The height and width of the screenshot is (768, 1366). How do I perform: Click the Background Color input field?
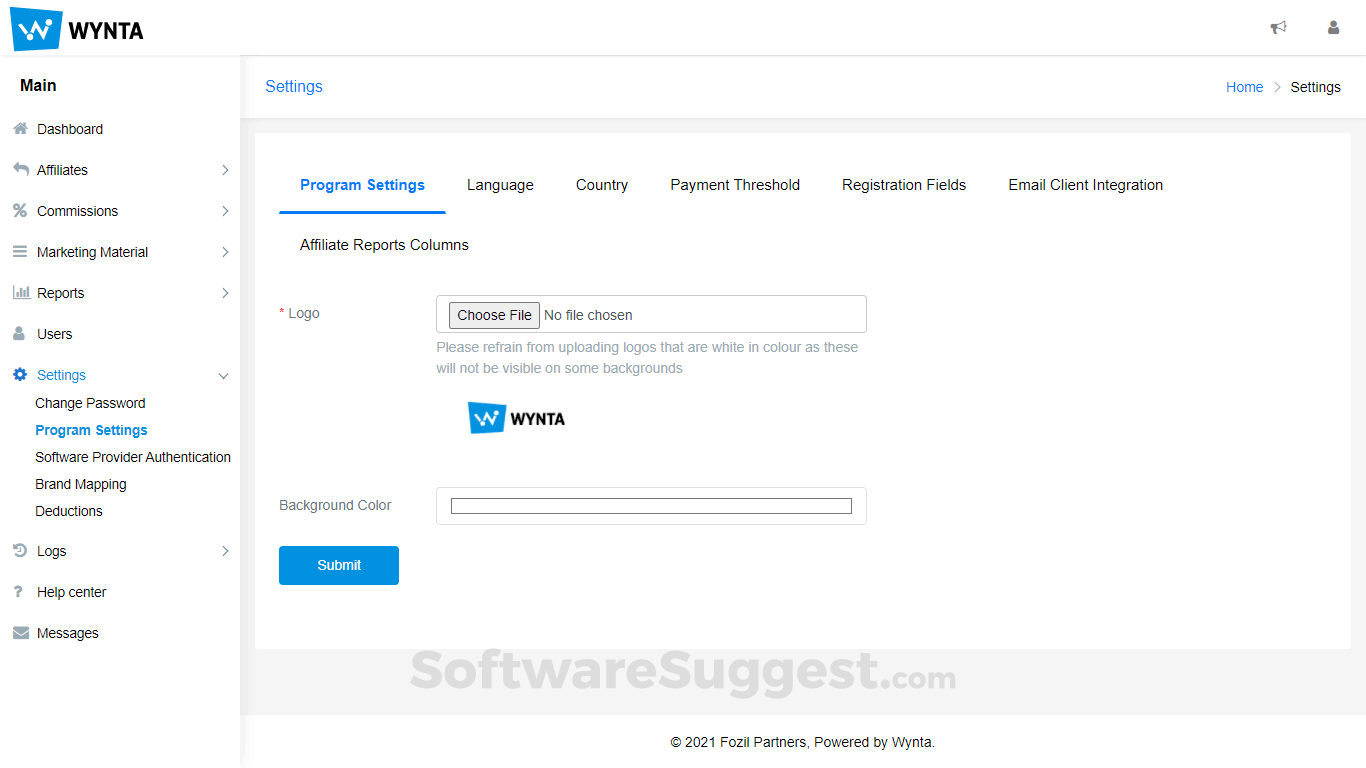[x=650, y=506]
